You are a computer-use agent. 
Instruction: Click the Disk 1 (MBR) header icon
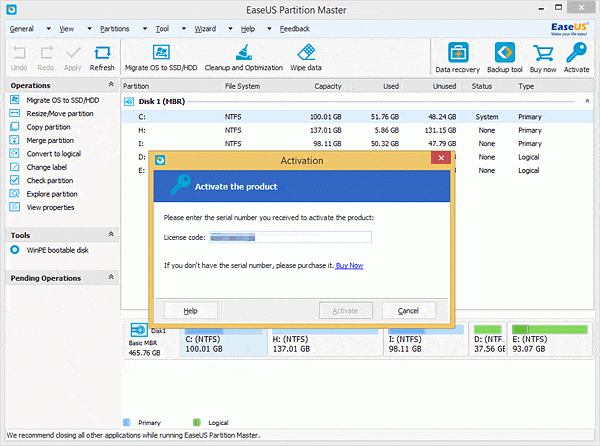[x=129, y=101]
